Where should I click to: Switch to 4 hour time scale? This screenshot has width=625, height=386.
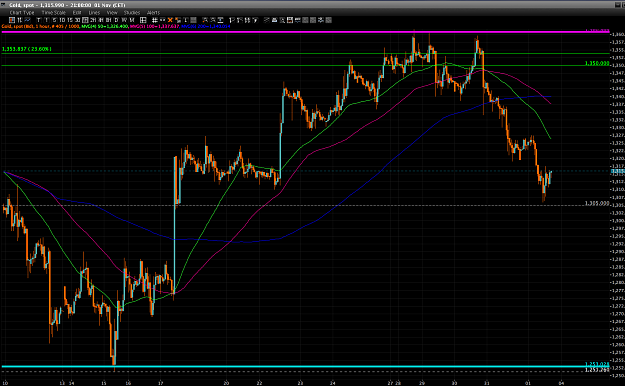click(101, 20)
